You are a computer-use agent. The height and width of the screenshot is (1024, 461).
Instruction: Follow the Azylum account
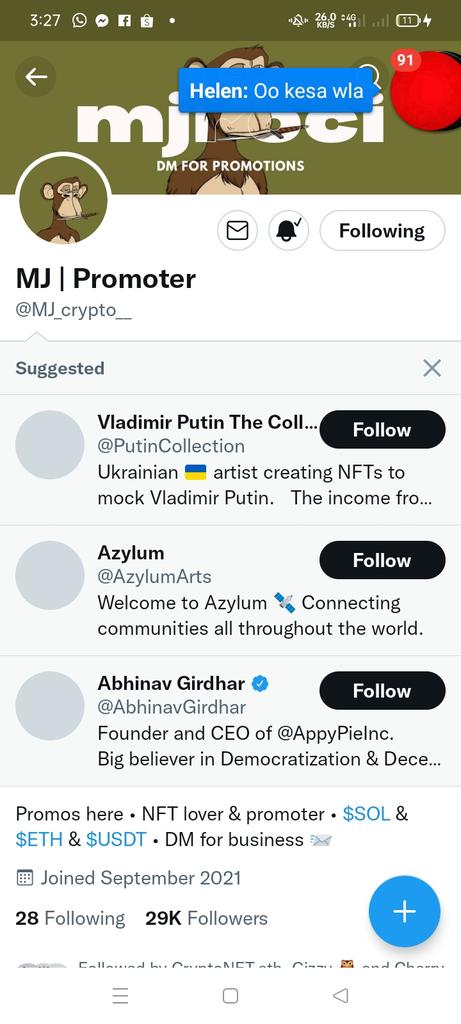[x=382, y=560]
